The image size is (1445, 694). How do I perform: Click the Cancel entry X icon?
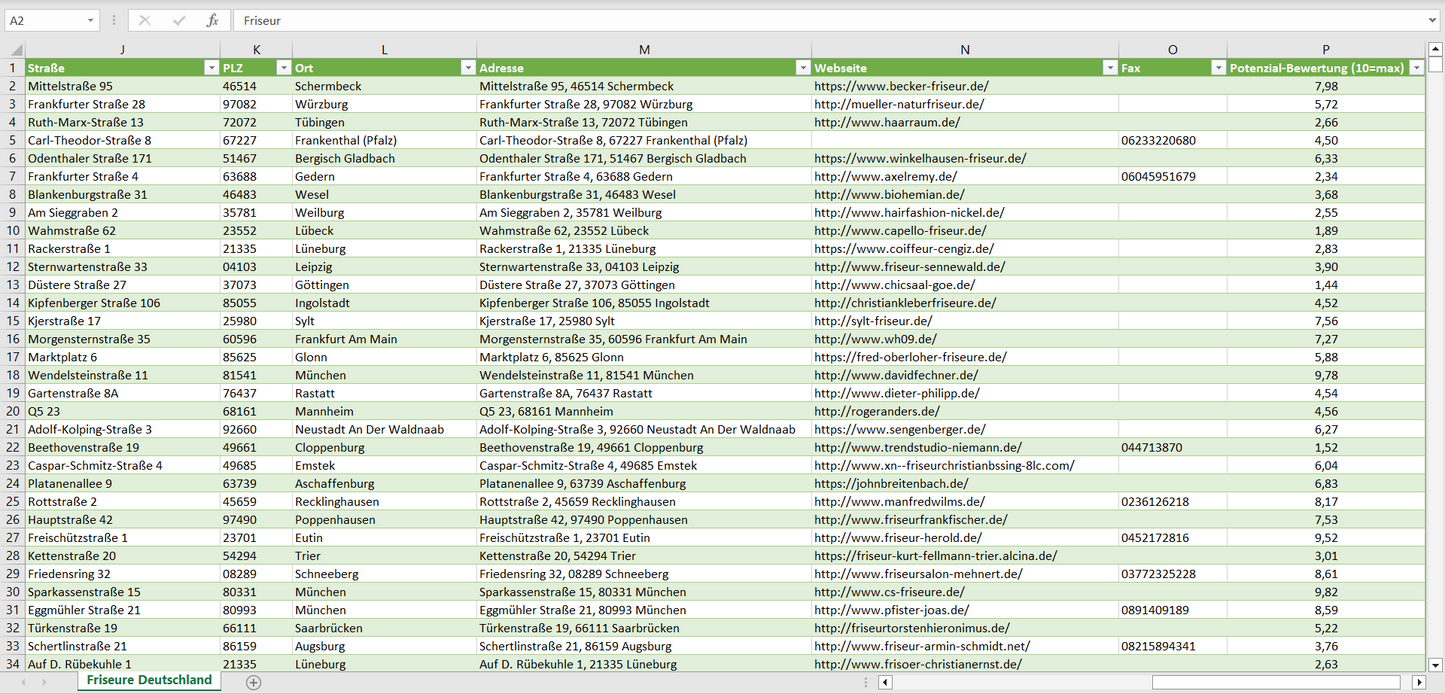(x=145, y=20)
